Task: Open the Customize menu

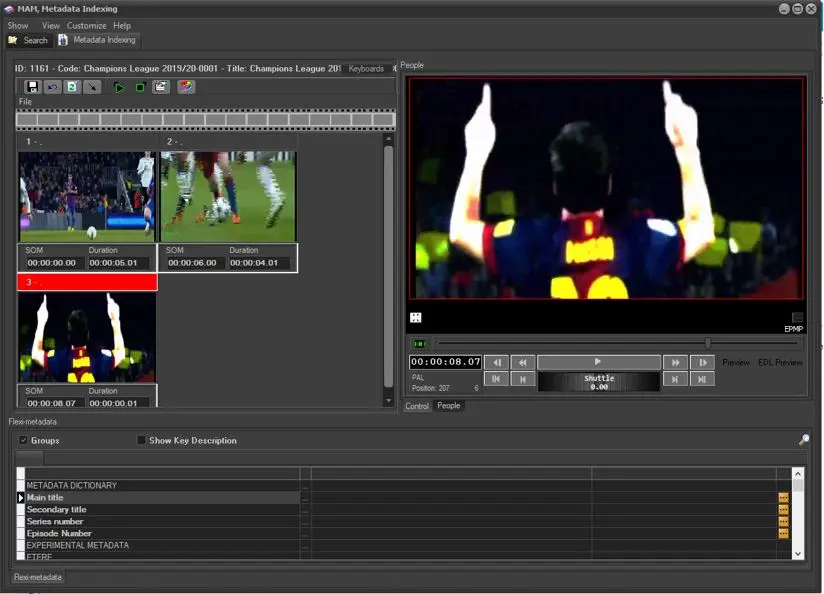Action: 86,25
